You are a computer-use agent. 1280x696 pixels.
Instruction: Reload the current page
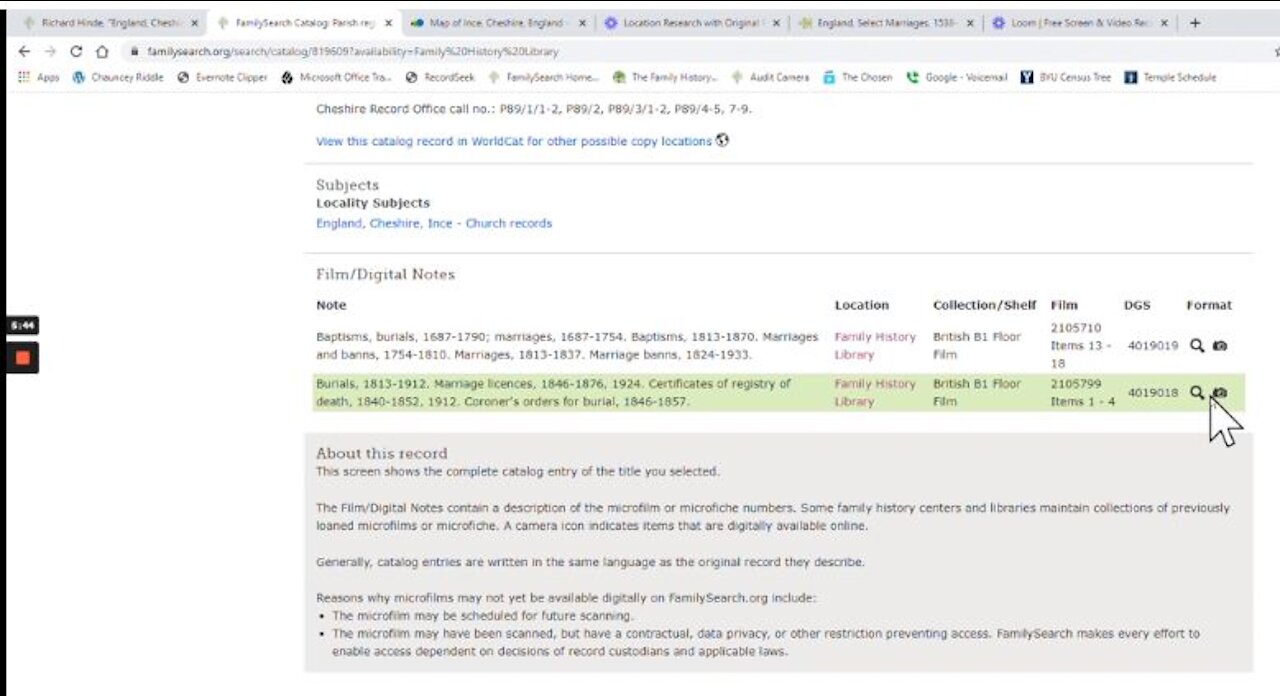(76, 52)
